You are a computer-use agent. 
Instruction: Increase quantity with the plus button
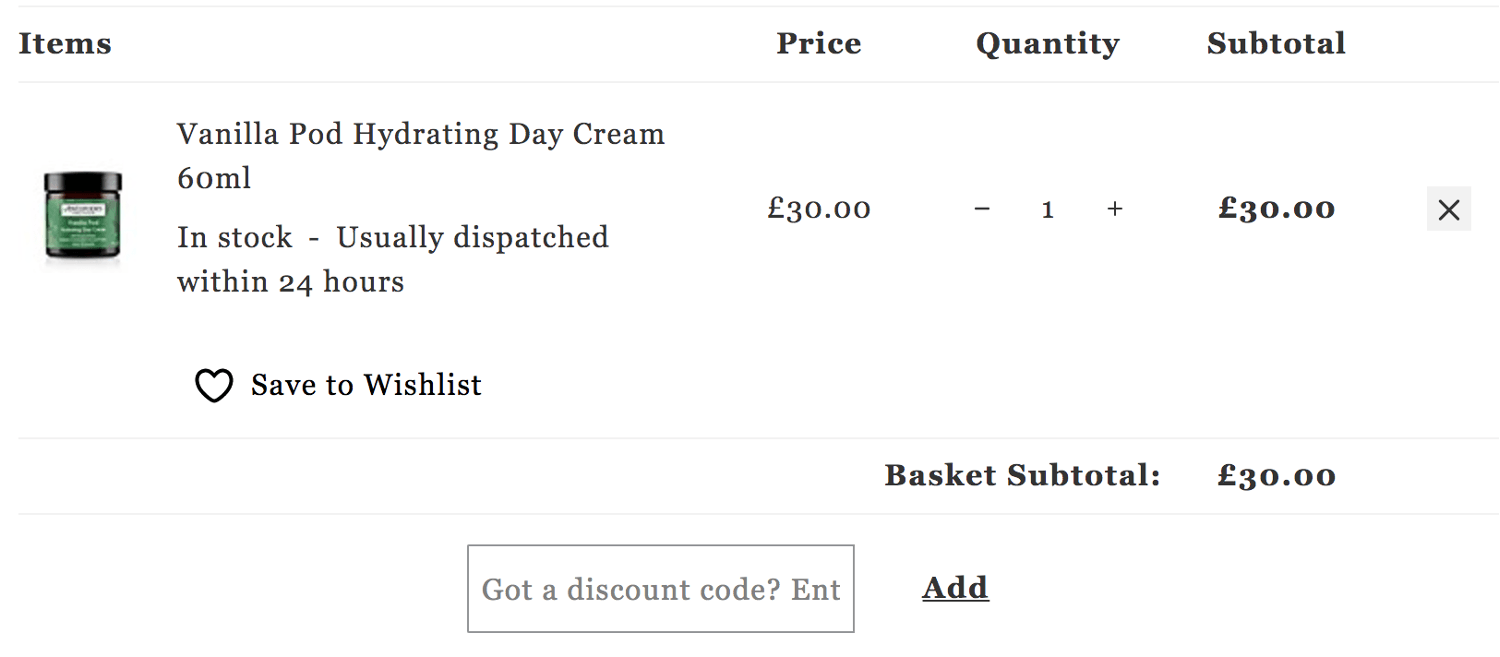tap(1115, 209)
